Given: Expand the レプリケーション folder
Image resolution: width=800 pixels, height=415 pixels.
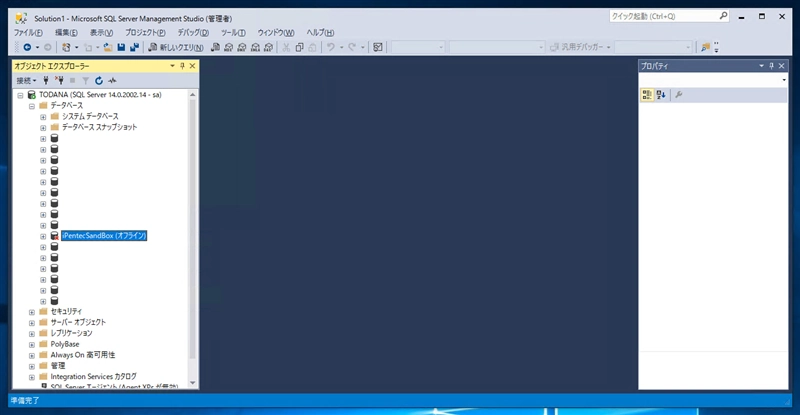Looking at the screenshot, I should [x=32, y=334].
